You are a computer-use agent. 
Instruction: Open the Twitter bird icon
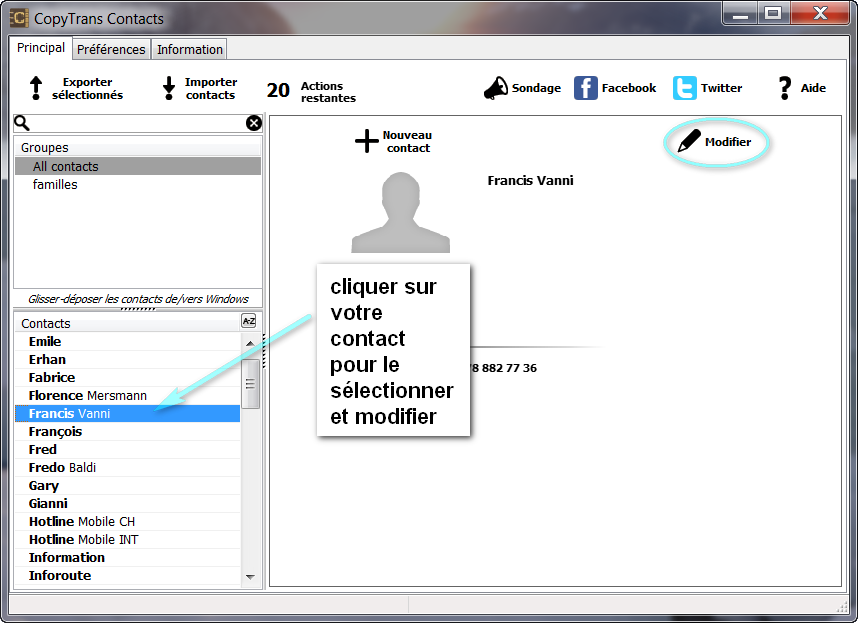tap(685, 88)
